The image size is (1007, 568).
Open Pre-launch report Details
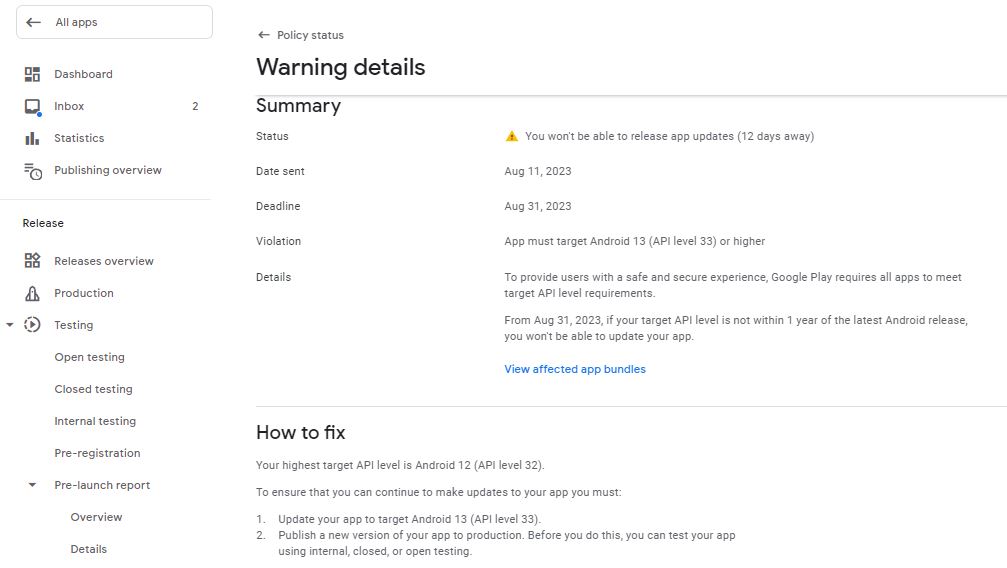coord(88,549)
